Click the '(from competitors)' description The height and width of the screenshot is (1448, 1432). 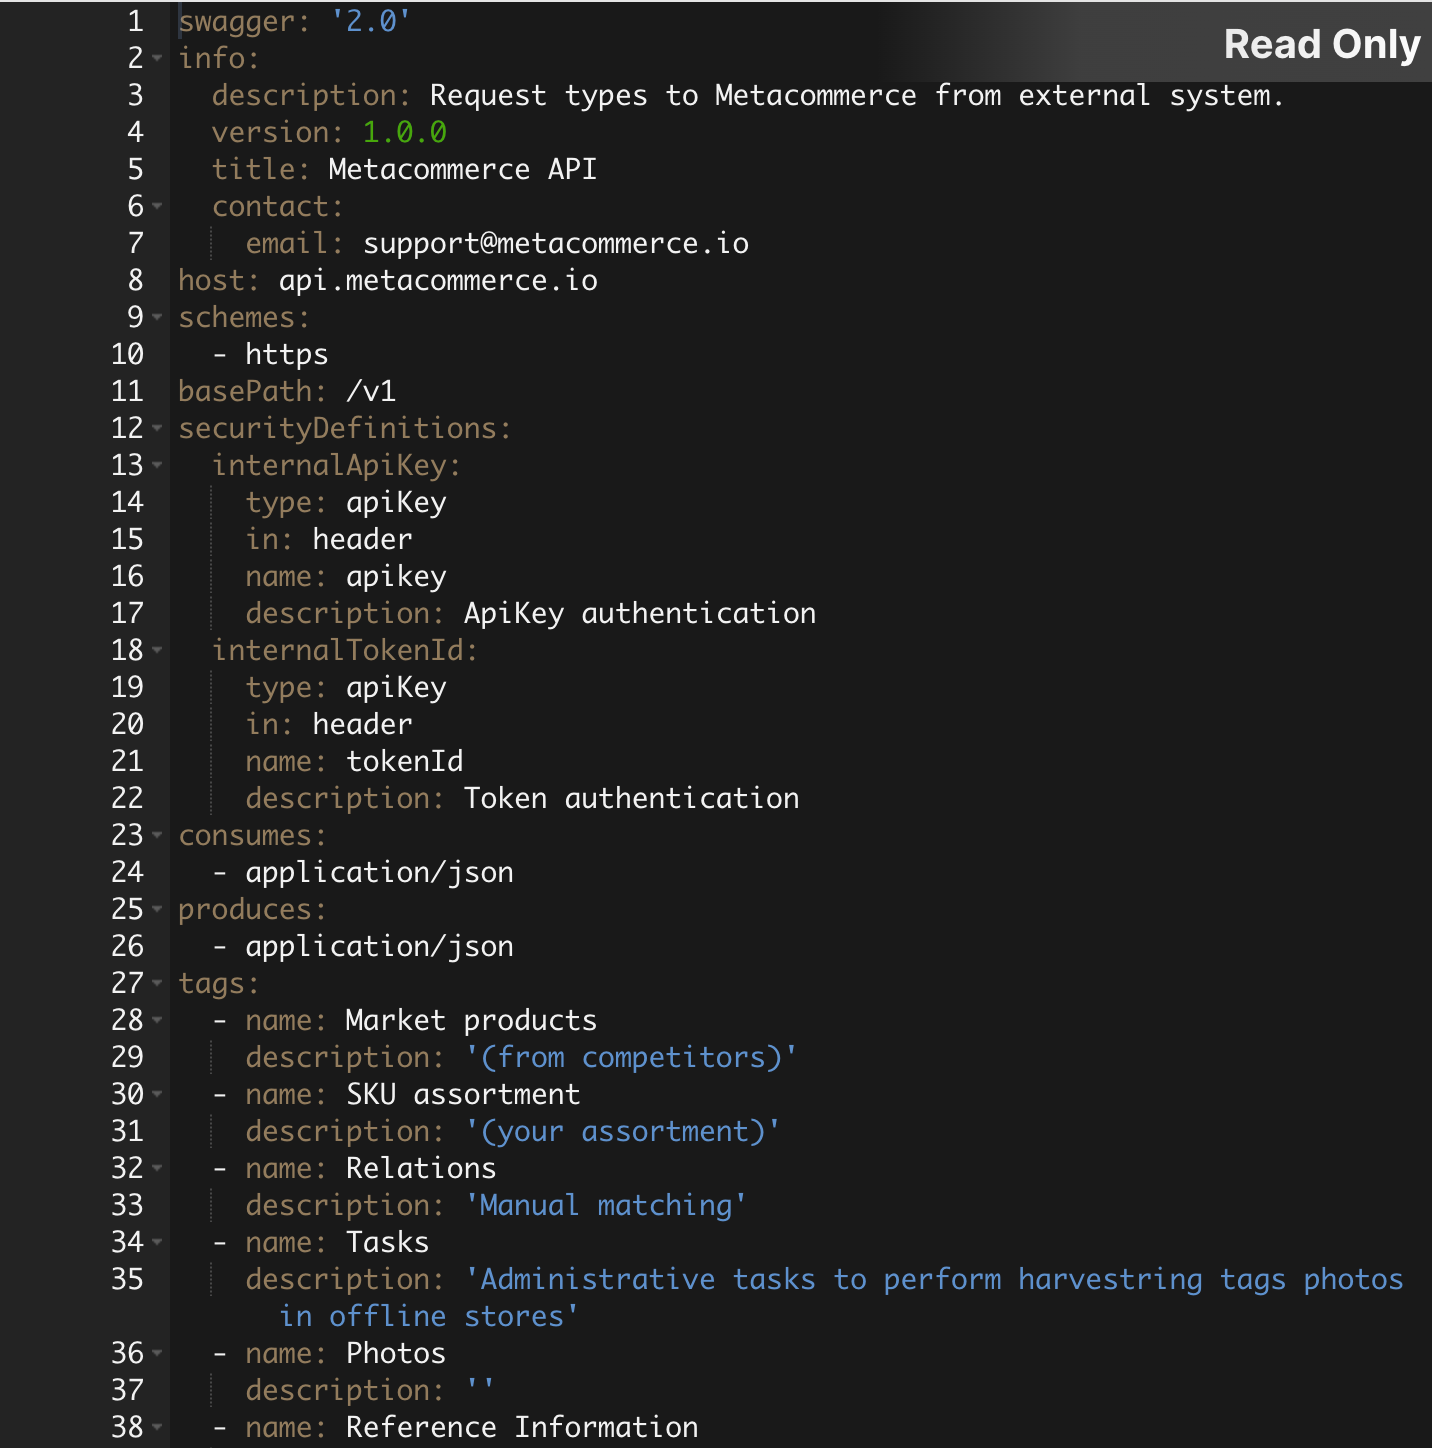[x=631, y=1057]
